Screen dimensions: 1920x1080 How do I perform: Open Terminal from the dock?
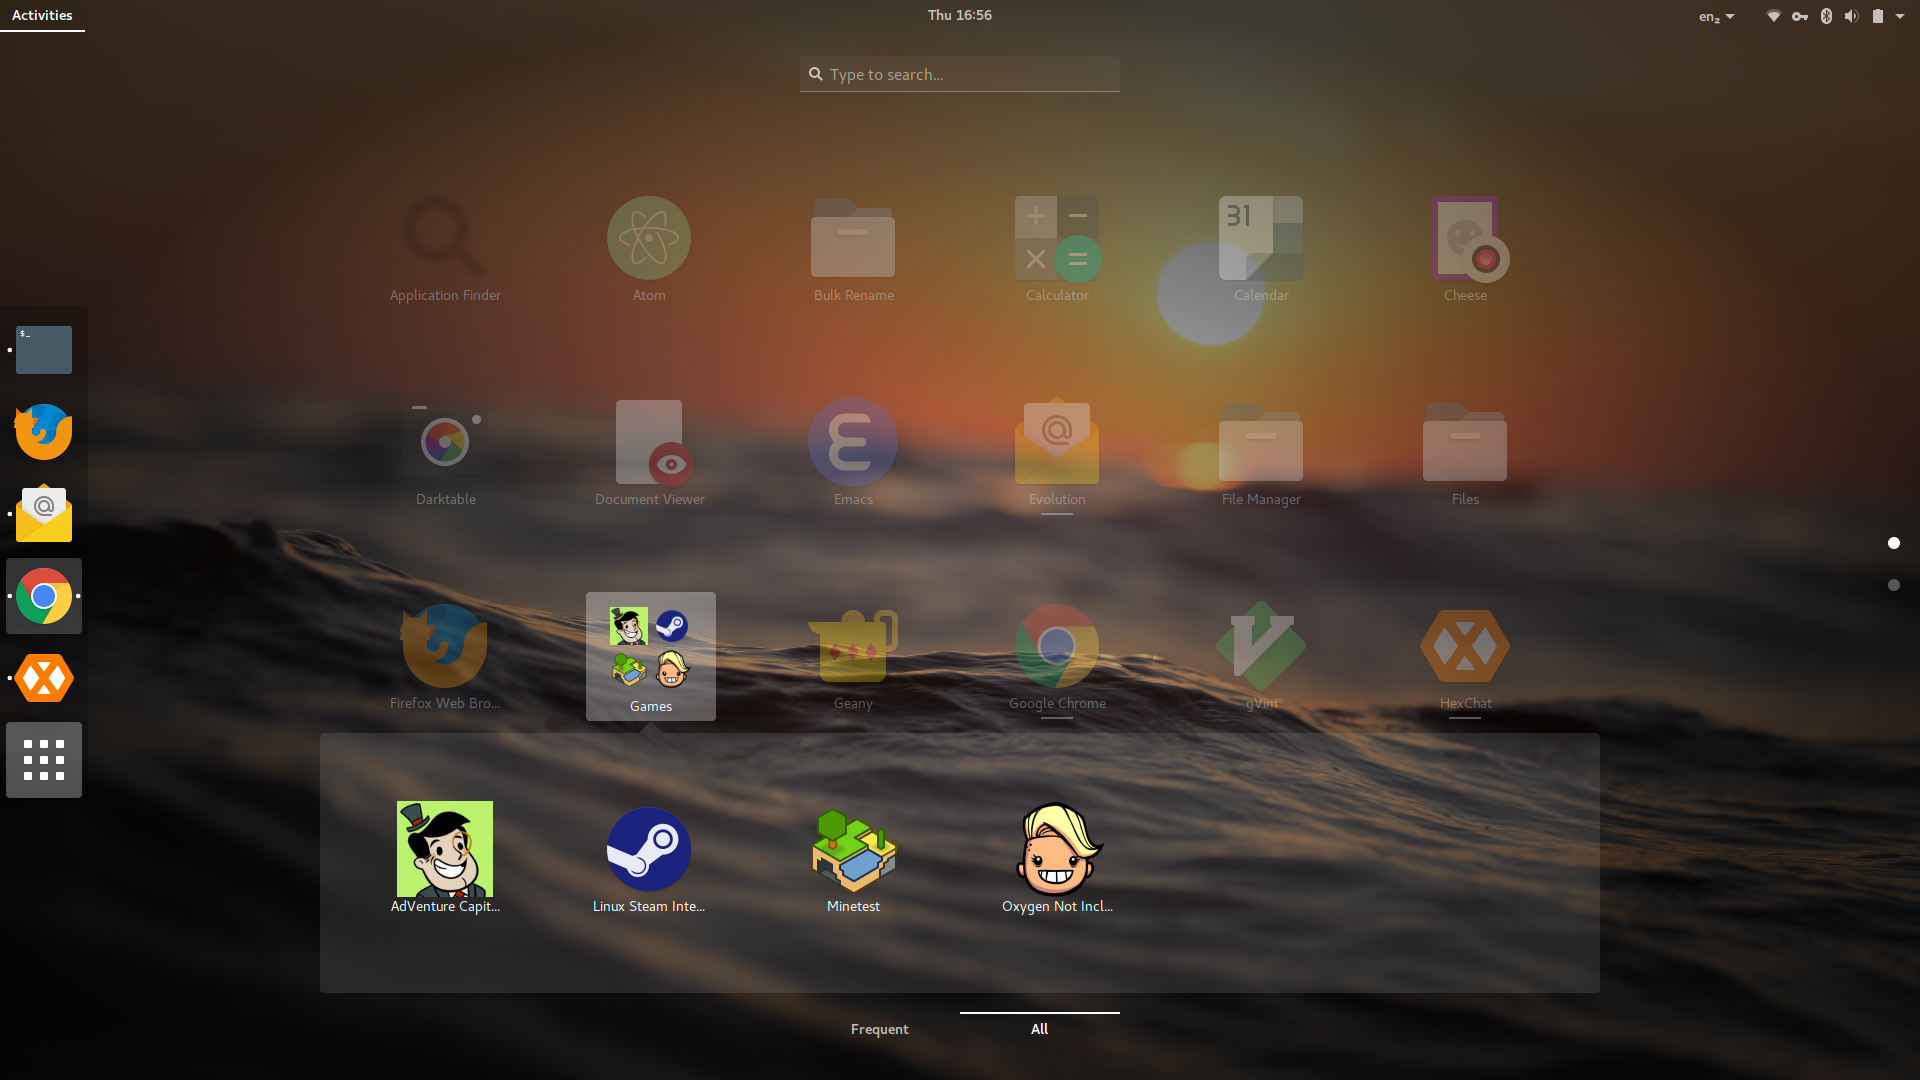(x=44, y=350)
